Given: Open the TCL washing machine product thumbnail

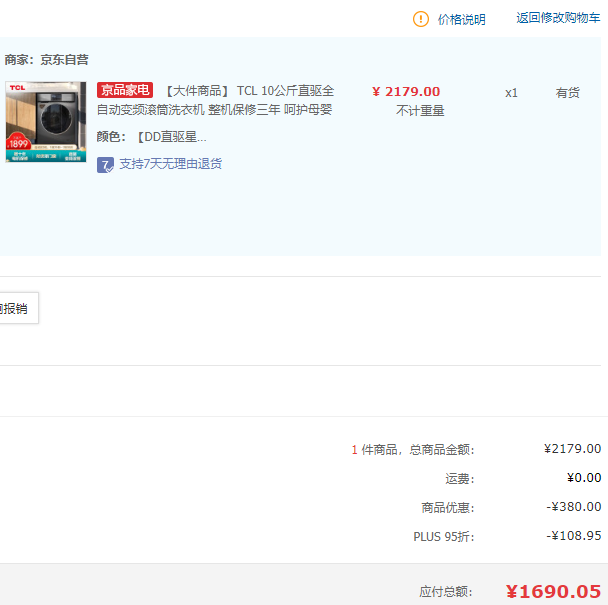Looking at the screenshot, I should point(46,122).
